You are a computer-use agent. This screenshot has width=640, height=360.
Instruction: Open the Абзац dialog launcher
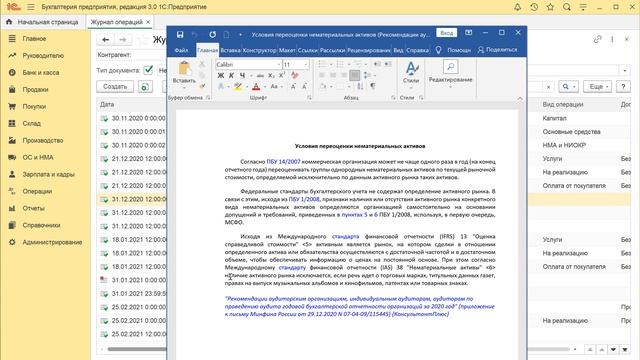pos(393,98)
